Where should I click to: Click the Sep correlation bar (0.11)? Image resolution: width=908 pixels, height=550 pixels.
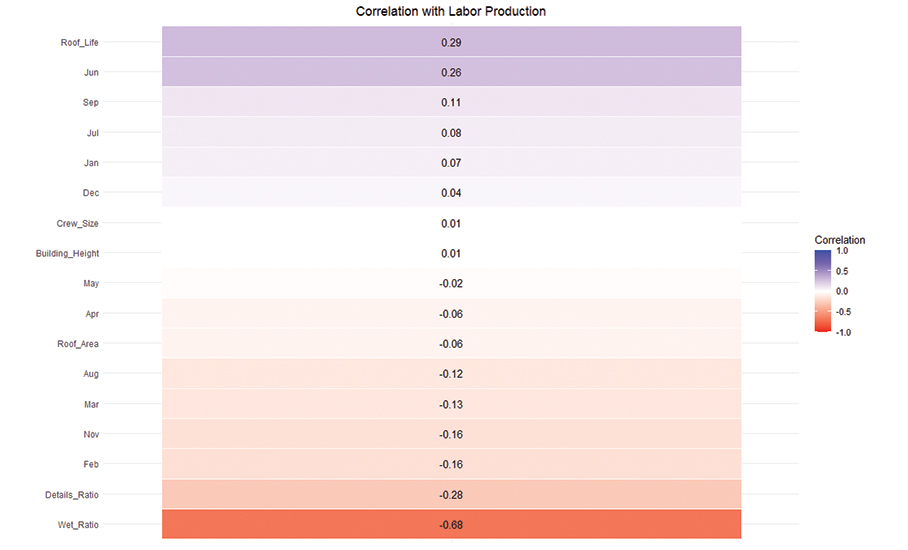tap(451, 103)
